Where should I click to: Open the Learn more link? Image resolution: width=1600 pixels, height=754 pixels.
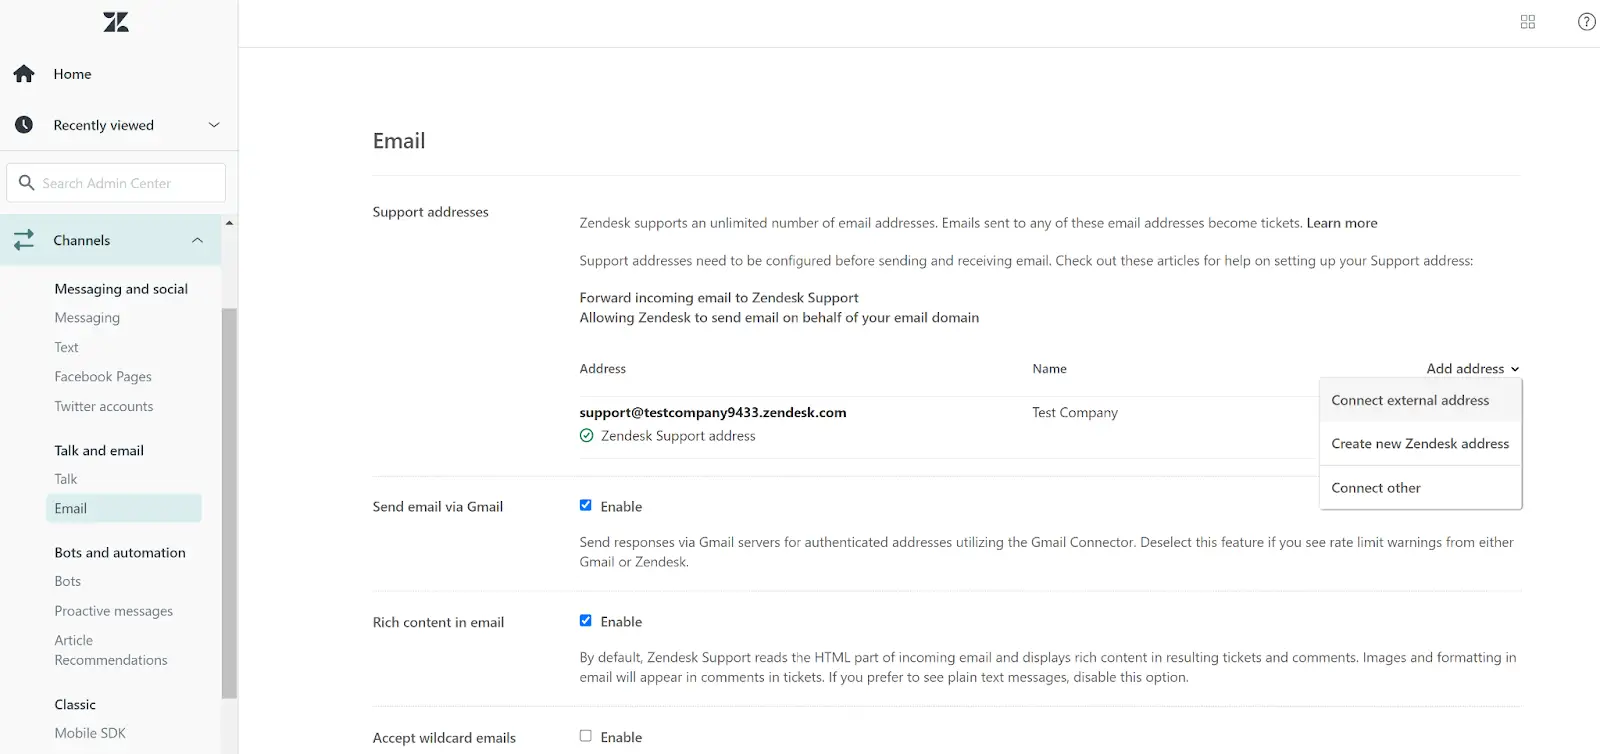(1341, 223)
